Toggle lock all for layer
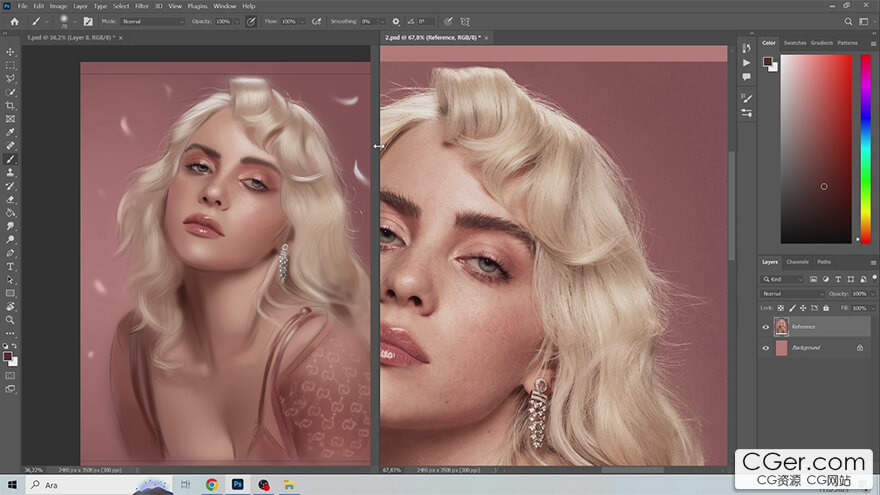The image size is (880, 495). (x=826, y=308)
